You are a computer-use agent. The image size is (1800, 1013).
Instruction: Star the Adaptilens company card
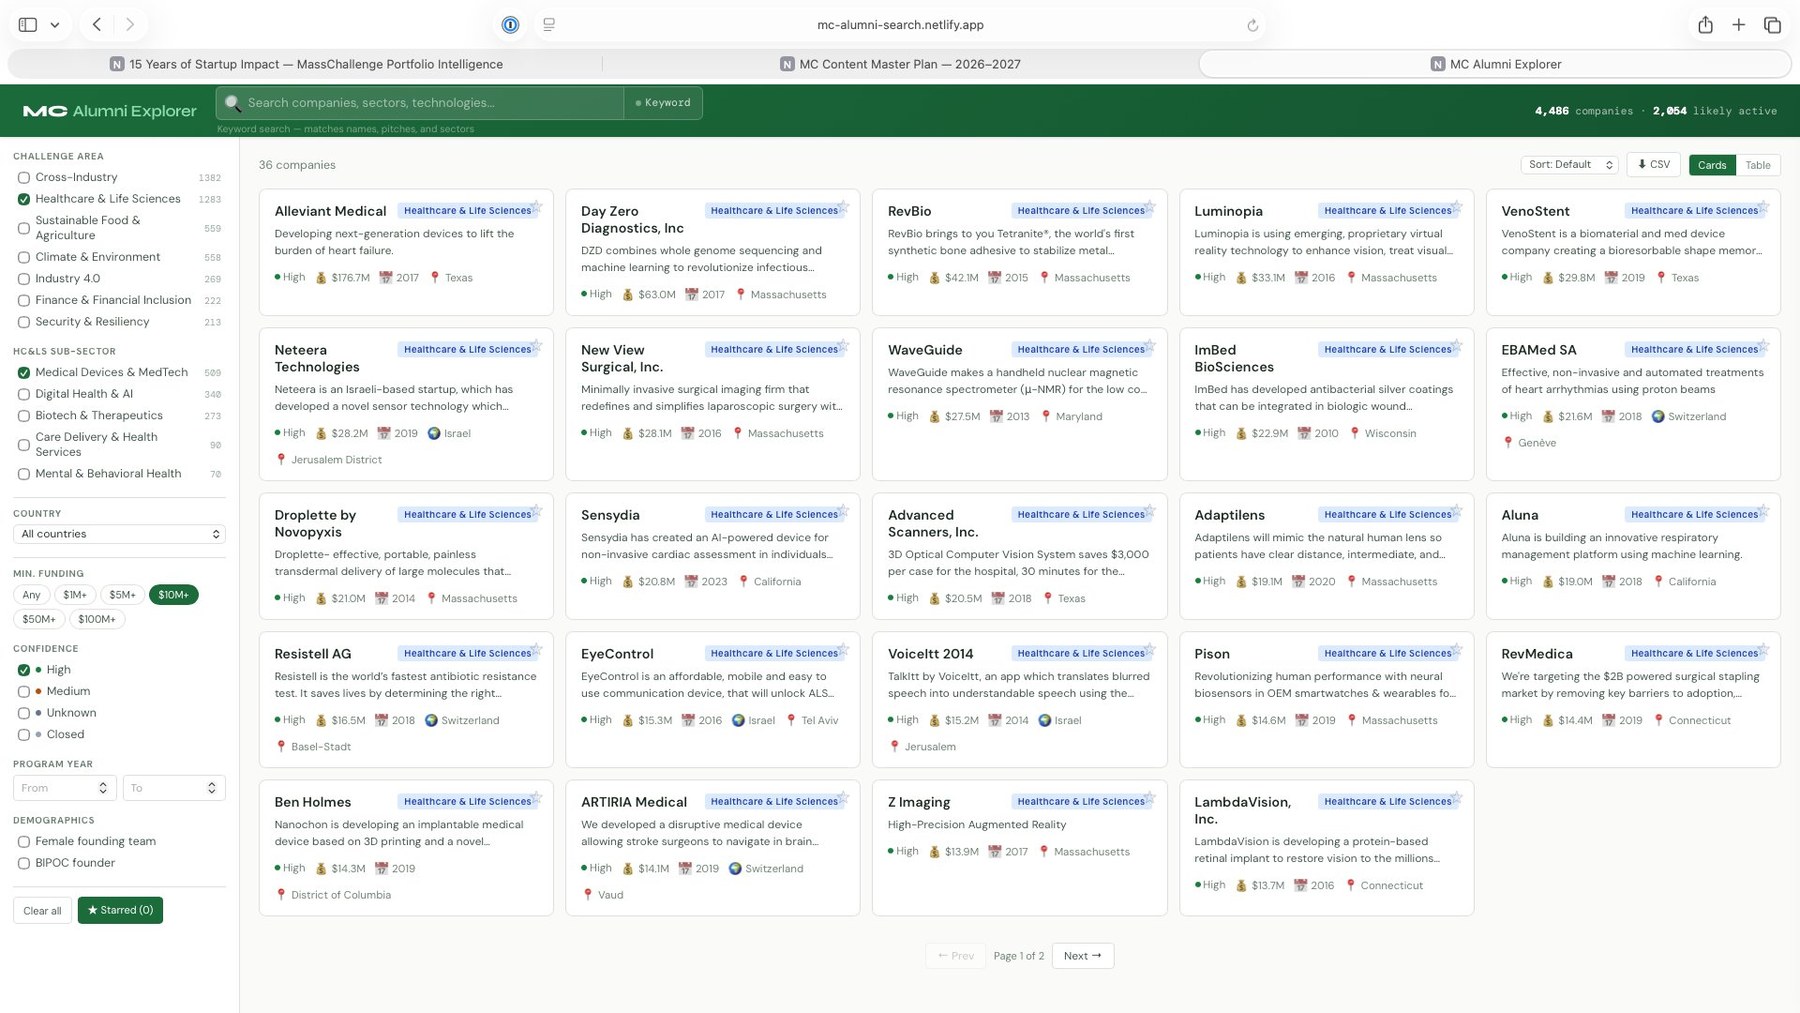click(1457, 511)
